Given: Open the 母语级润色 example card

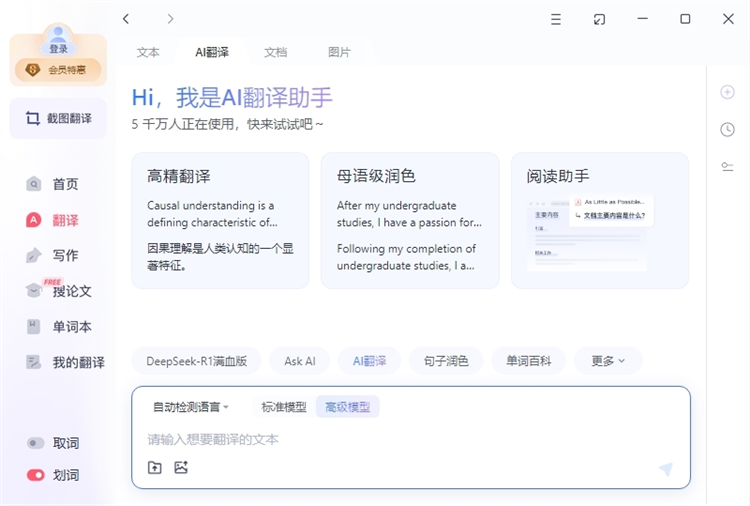Looking at the screenshot, I should [x=410, y=220].
